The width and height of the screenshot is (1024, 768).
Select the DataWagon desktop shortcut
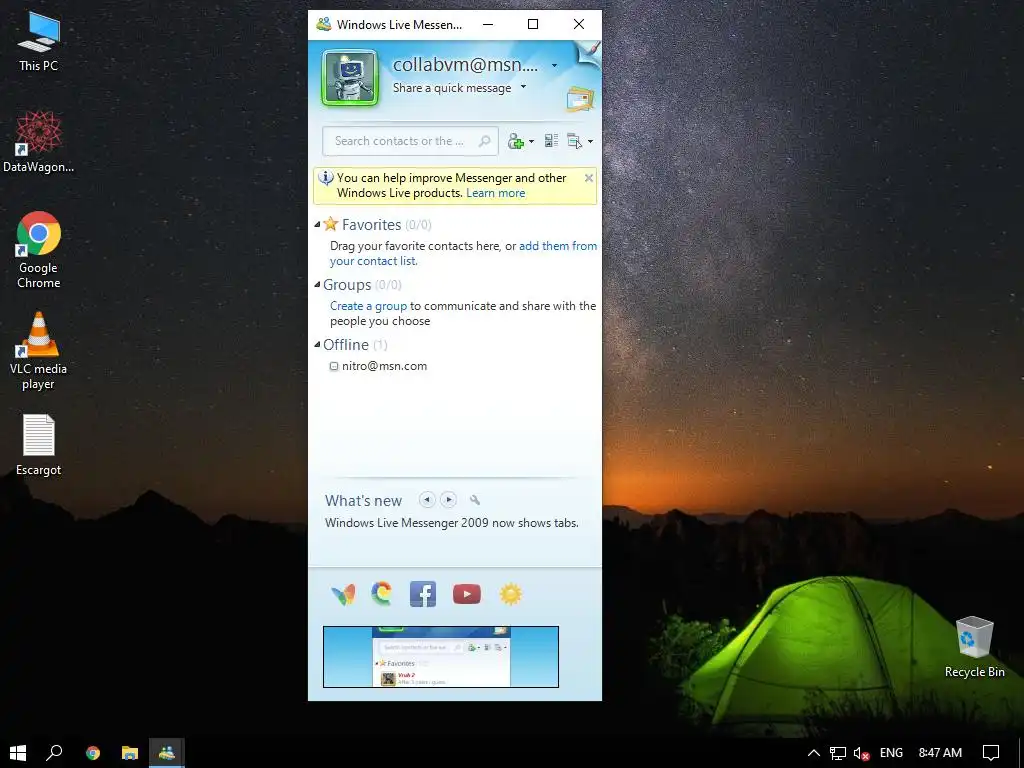pos(39,142)
